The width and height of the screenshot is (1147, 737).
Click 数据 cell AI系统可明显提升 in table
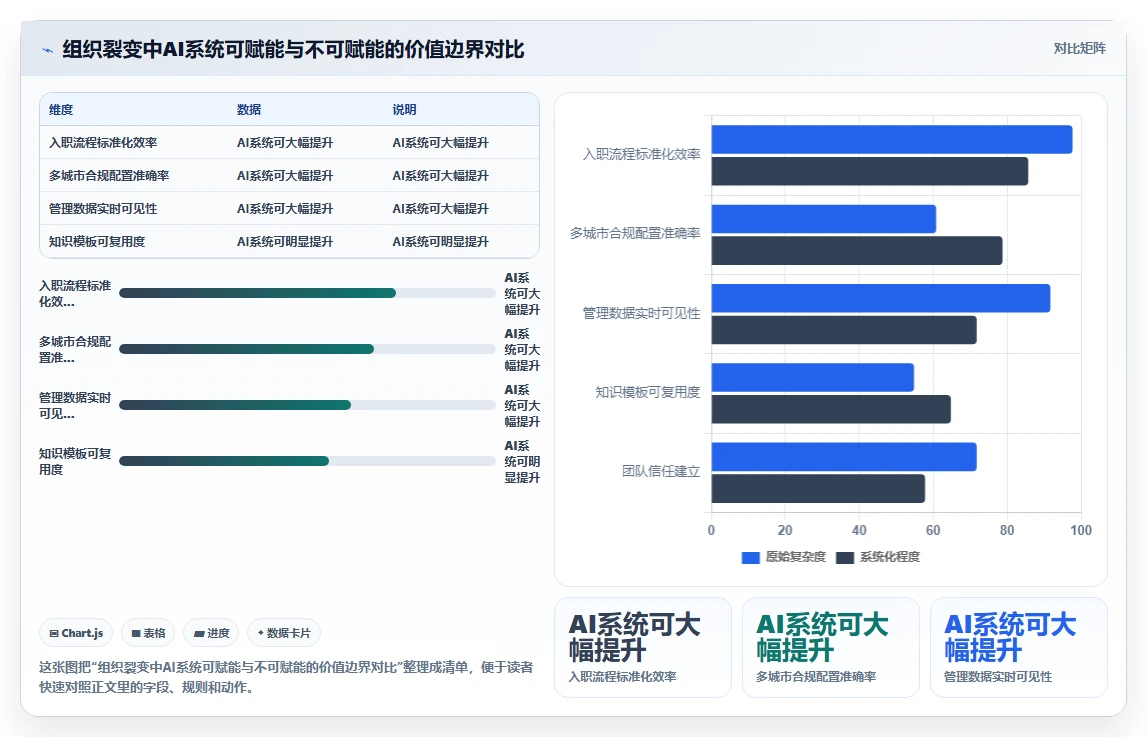[x=285, y=241]
